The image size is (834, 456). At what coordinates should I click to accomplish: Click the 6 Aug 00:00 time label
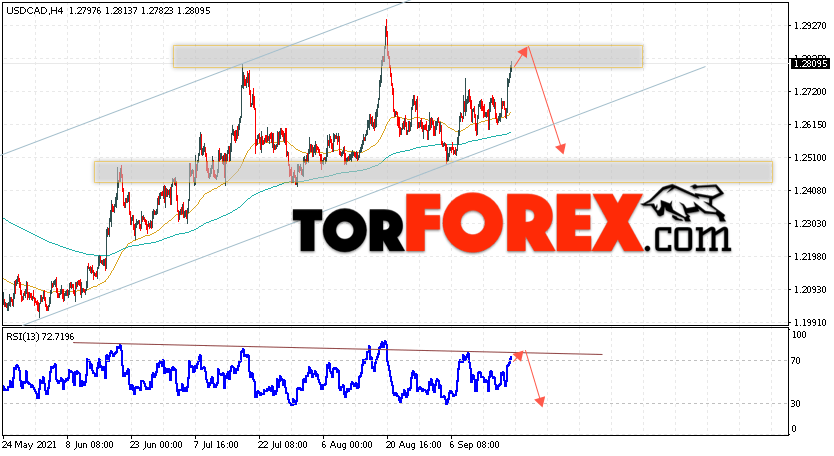pyautogui.click(x=346, y=445)
